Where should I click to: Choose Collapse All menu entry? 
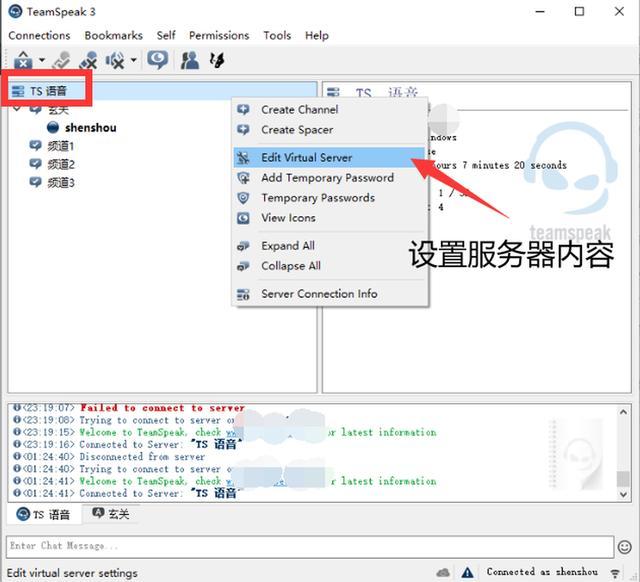330,266
